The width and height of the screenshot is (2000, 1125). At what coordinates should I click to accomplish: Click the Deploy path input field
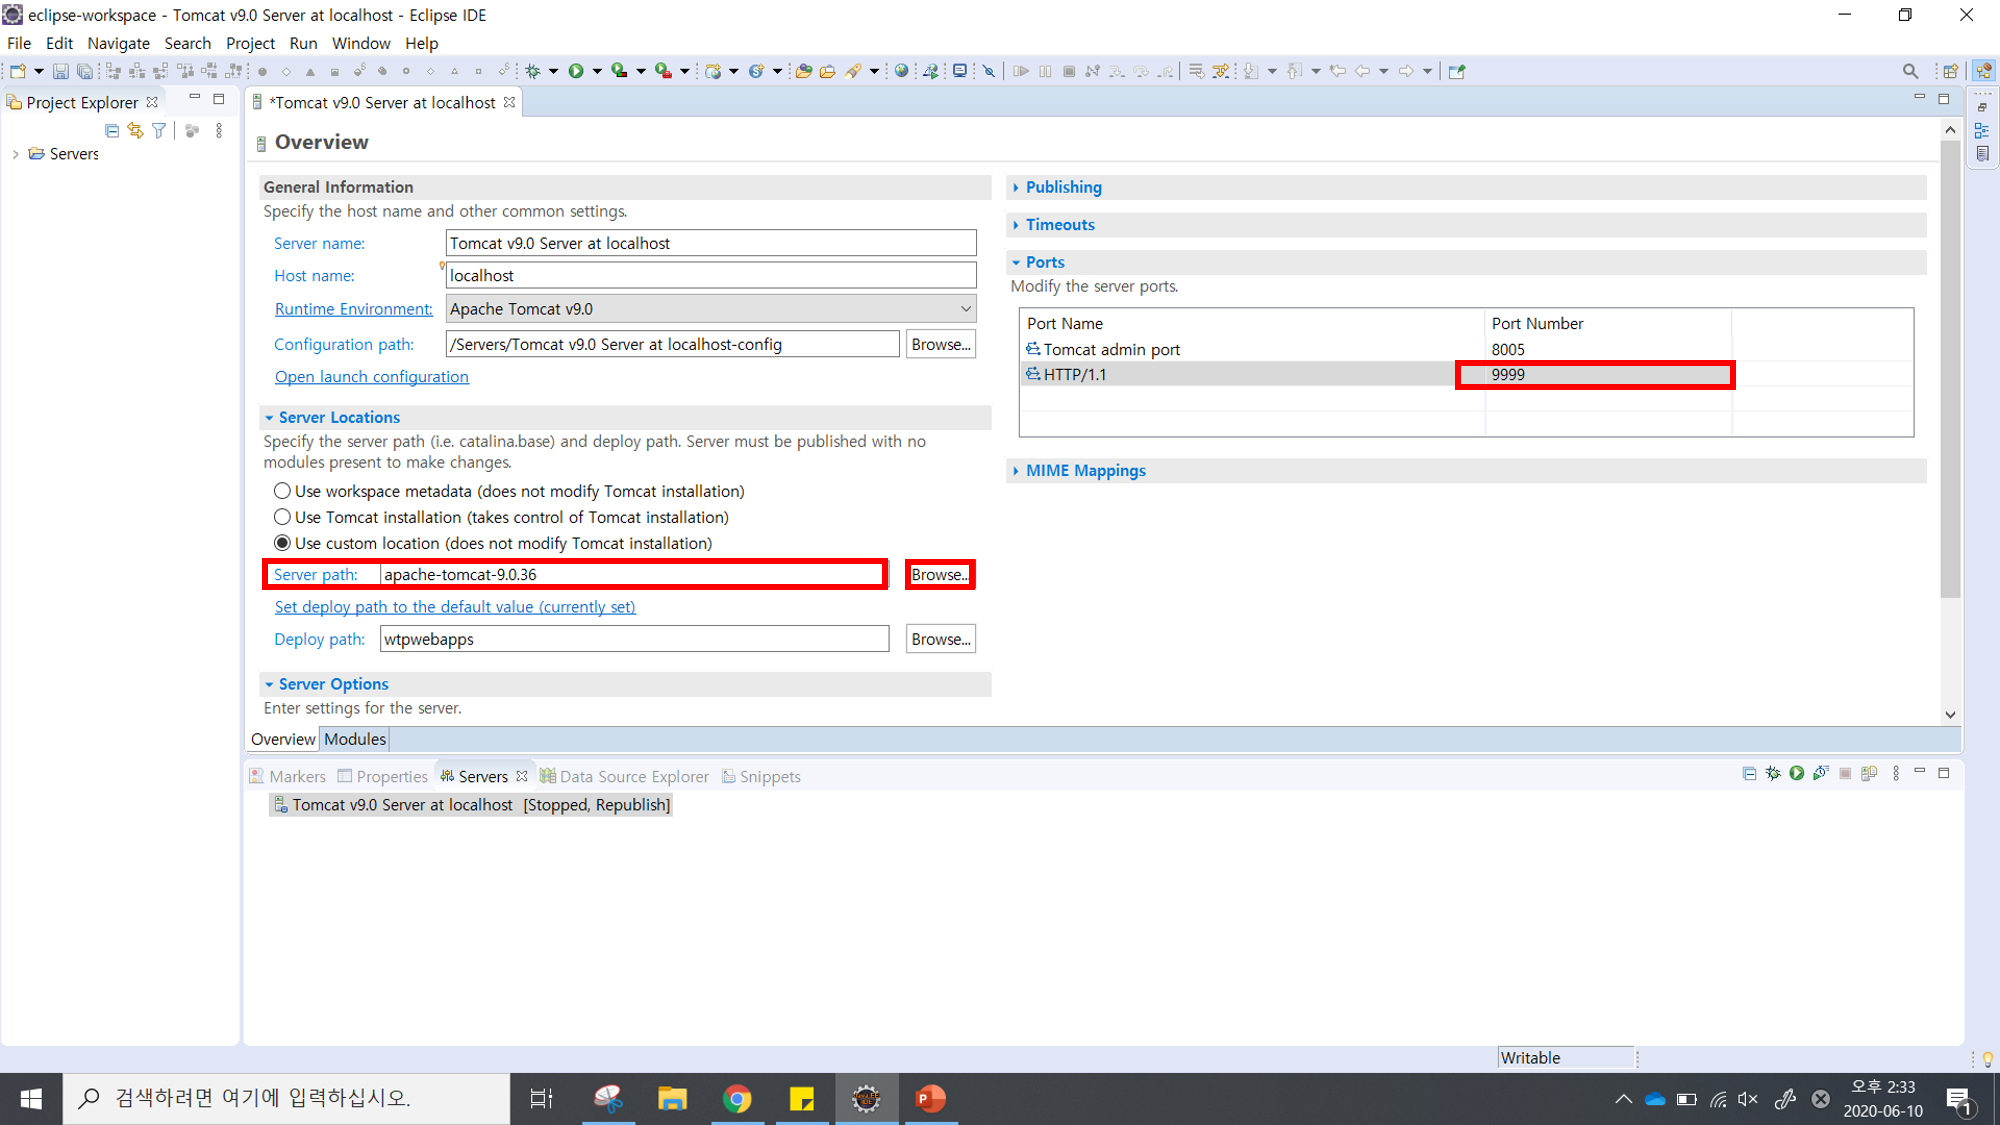634,639
